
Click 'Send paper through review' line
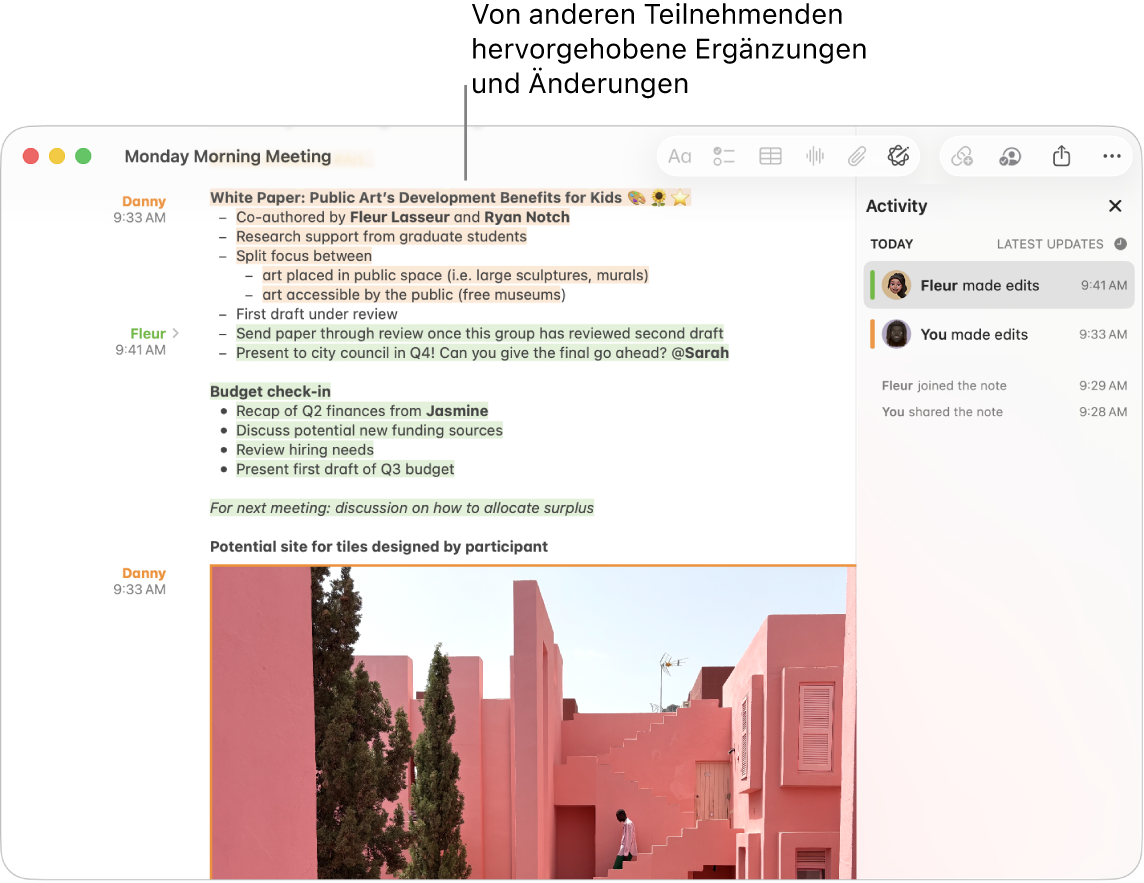(479, 333)
